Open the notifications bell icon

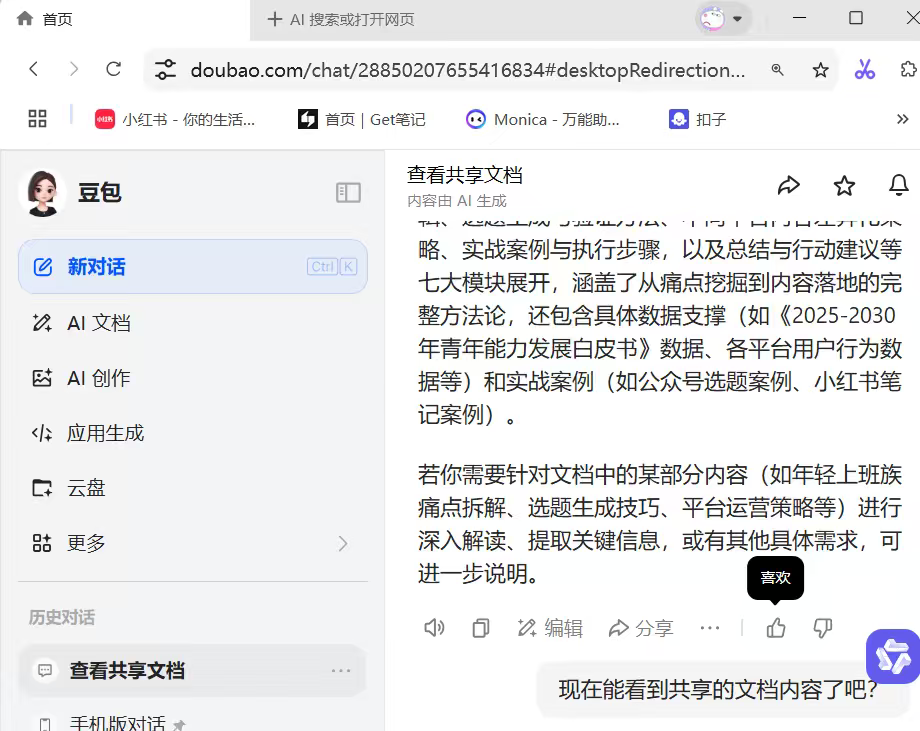click(898, 186)
